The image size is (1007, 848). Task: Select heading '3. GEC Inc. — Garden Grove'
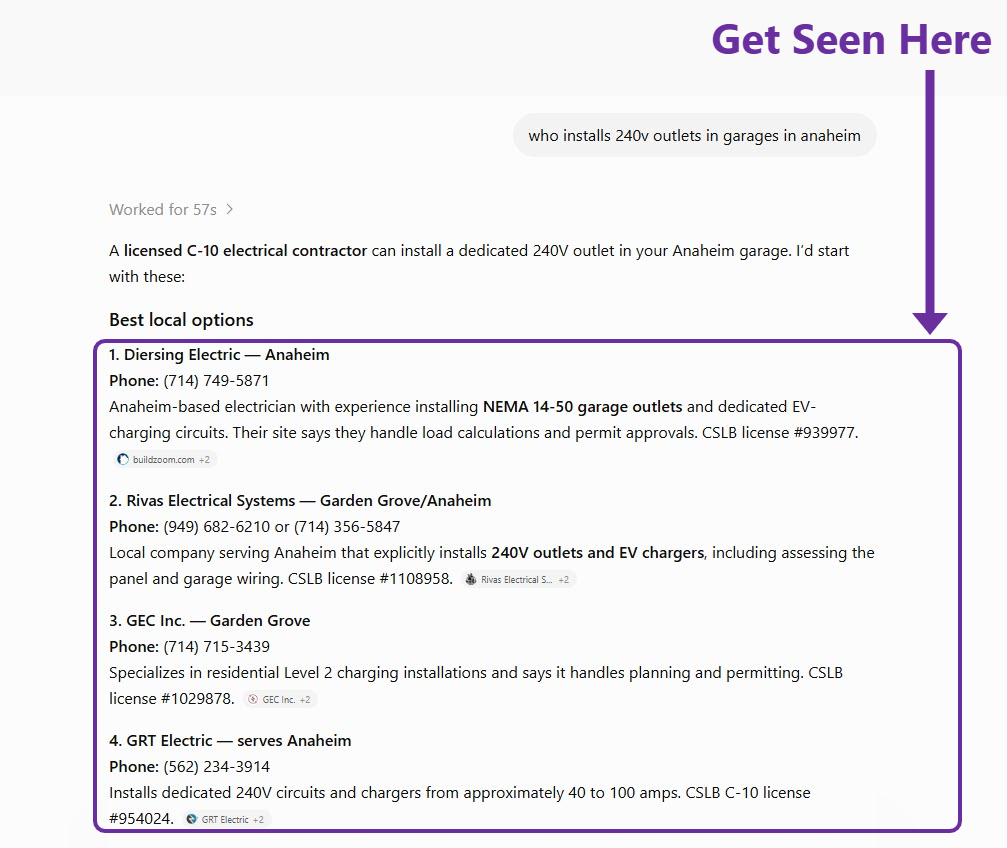click(209, 621)
